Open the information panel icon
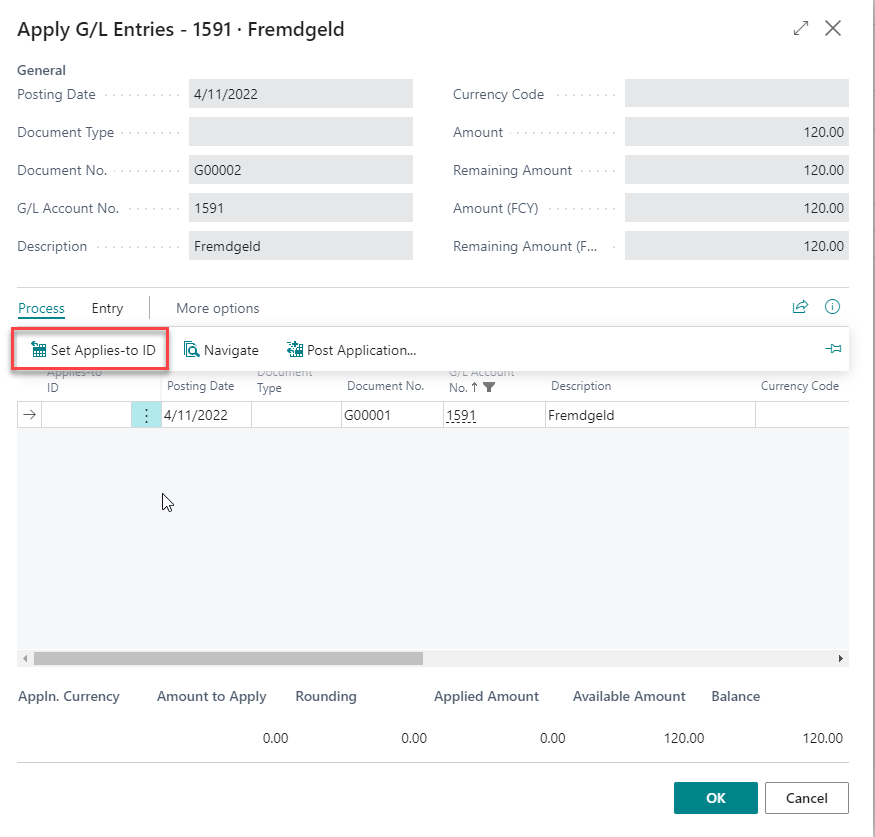The image size is (875, 837). (832, 307)
